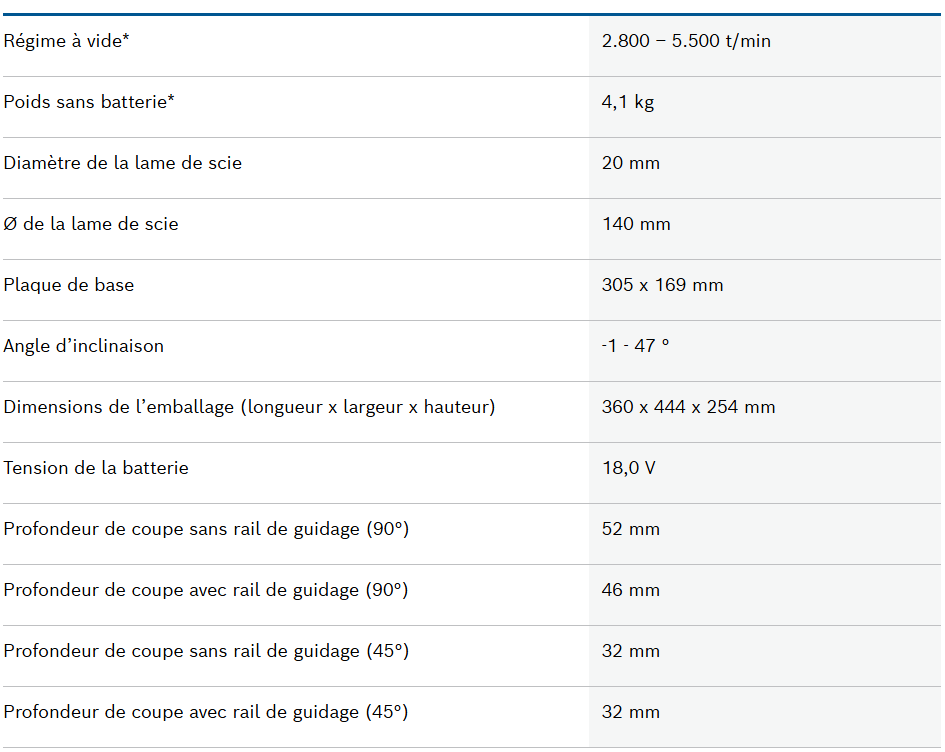Select the 18,0 V voltage value
The width and height of the screenshot is (945, 752).
(x=628, y=468)
